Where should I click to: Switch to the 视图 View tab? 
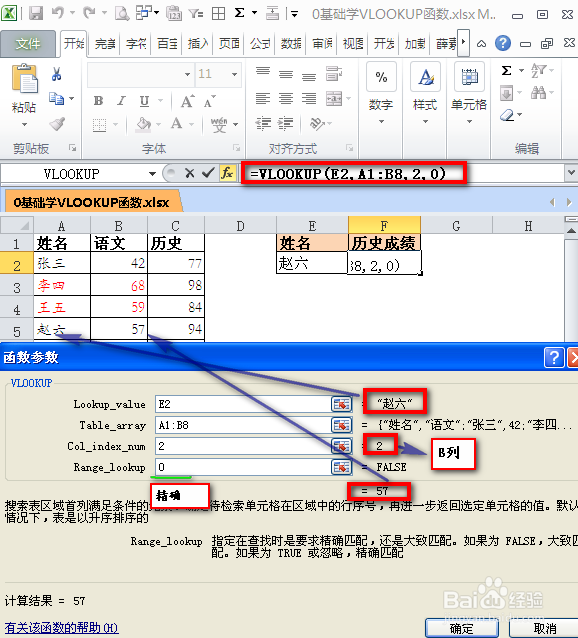click(x=353, y=44)
